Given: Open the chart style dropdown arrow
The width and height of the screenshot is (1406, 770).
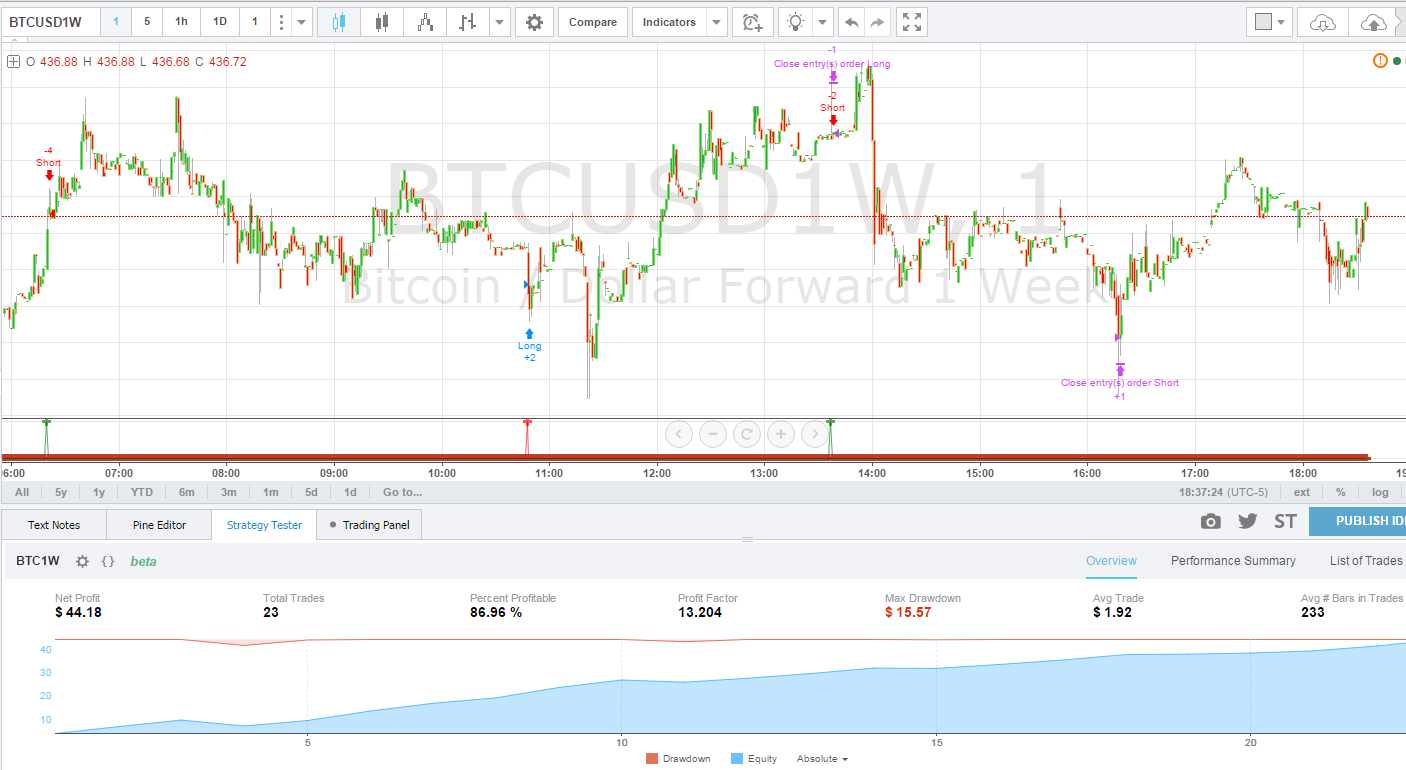Looking at the screenshot, I should [501, 22].
